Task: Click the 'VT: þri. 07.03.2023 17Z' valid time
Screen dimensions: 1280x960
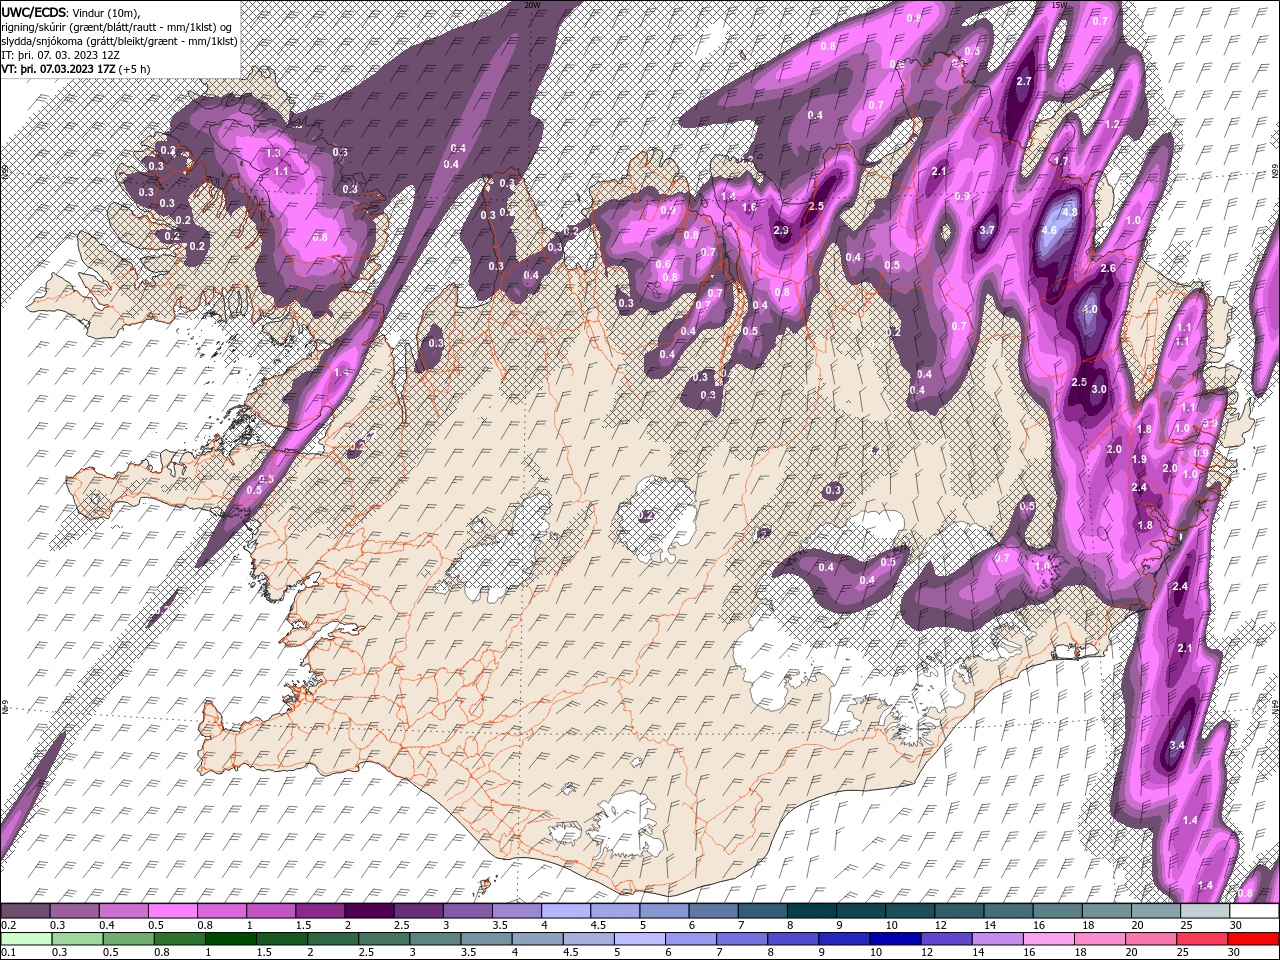Action: (x=58, y=69)
